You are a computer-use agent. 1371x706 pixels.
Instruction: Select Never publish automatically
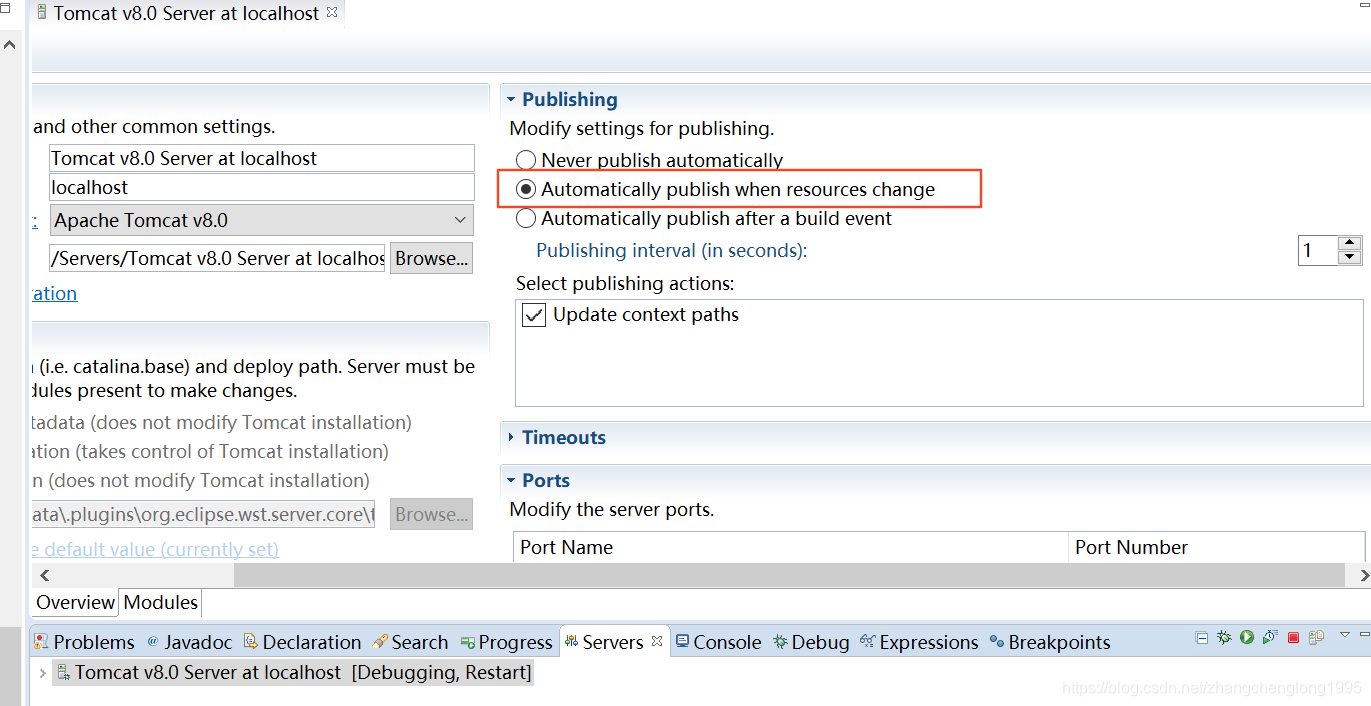[526, 160]
